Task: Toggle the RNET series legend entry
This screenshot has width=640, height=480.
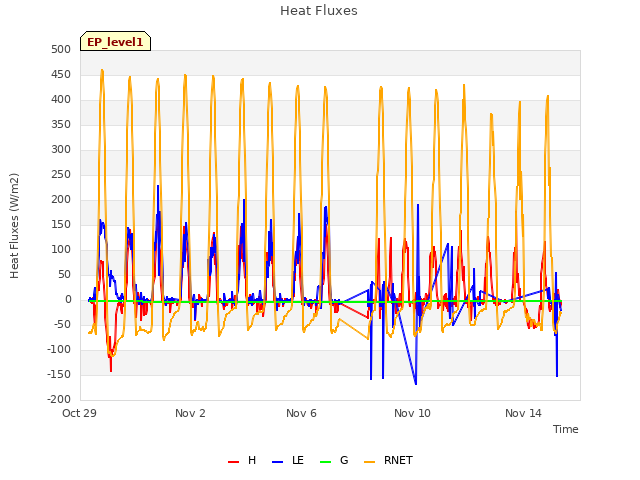Action: point(388,460)
